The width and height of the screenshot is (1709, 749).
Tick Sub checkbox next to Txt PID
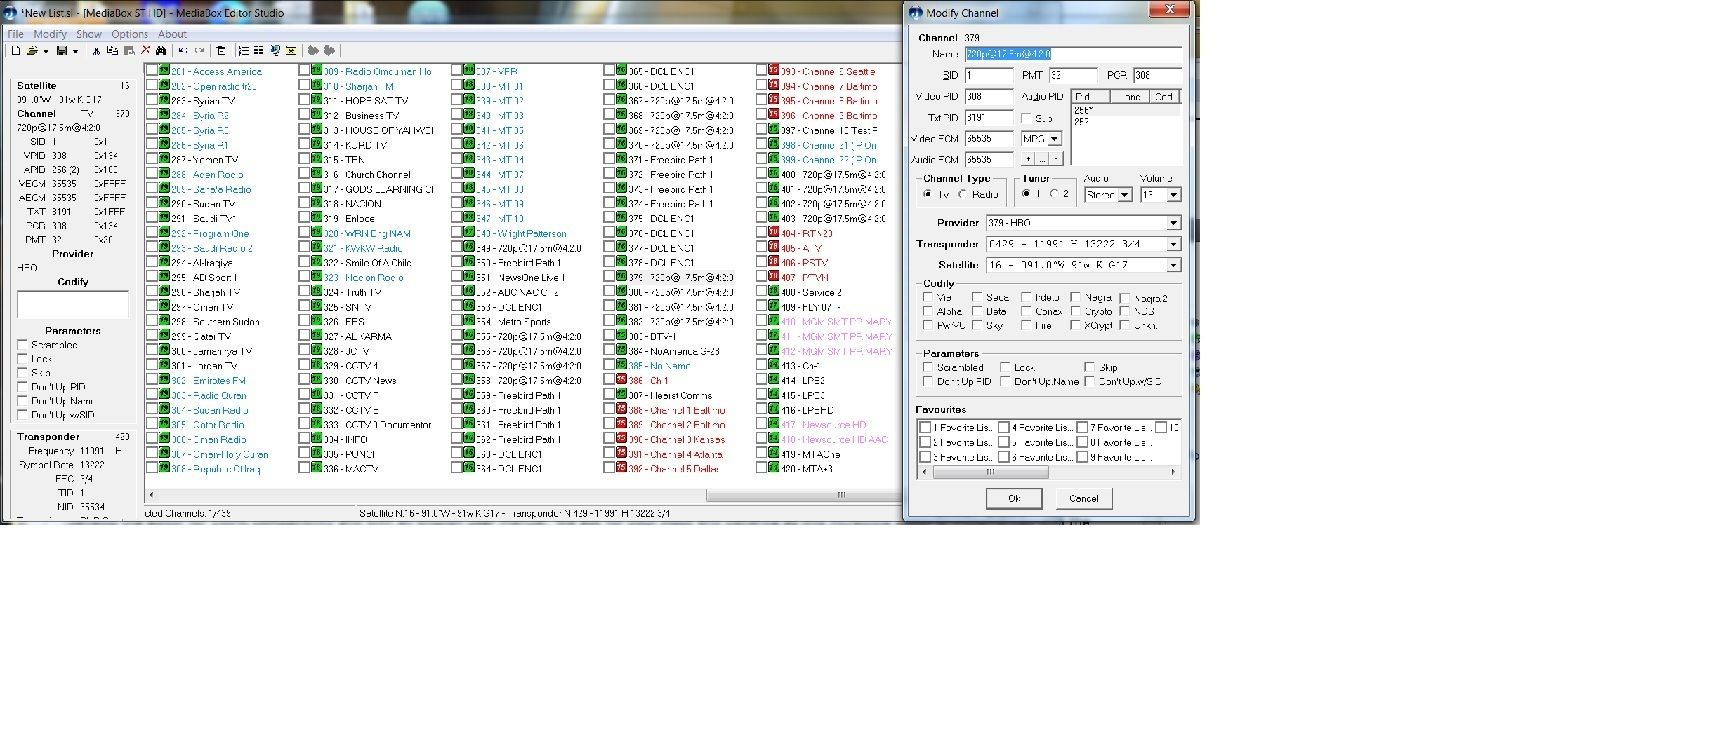1026,118
